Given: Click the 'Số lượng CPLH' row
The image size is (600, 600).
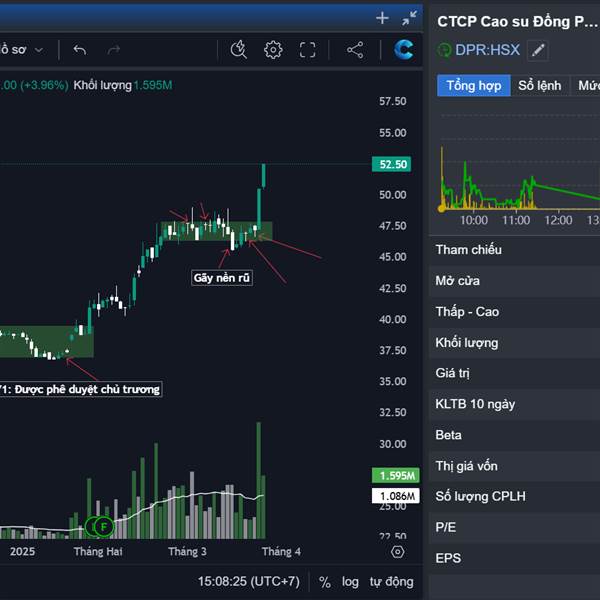Looking at the screenshot, I should coord(515,496).
